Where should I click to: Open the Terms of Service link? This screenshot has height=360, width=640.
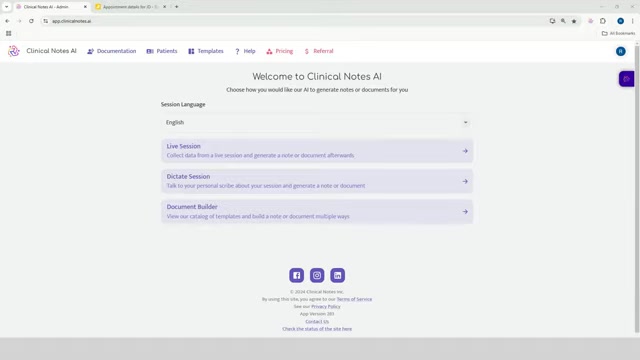pos(354,299)
